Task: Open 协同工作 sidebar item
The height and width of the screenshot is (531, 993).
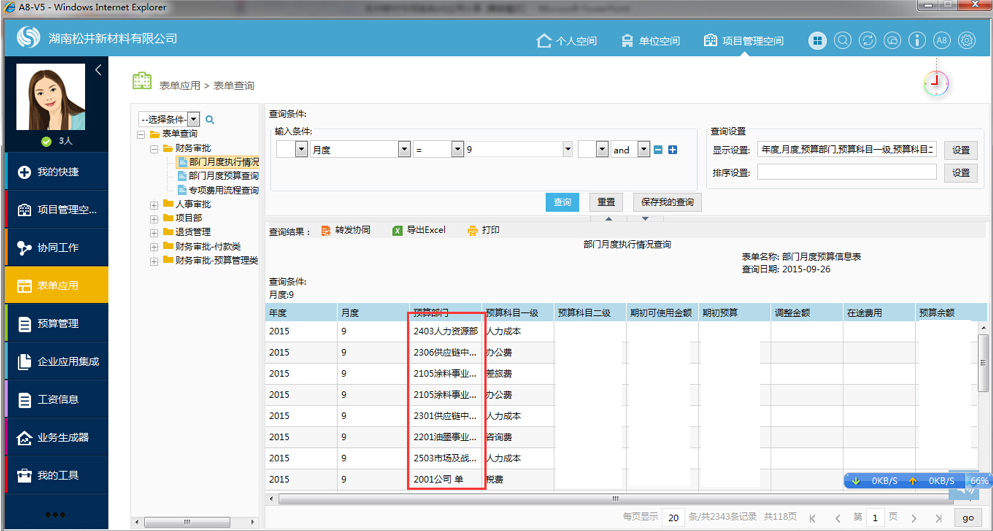Action: click(x=57, y=248)
